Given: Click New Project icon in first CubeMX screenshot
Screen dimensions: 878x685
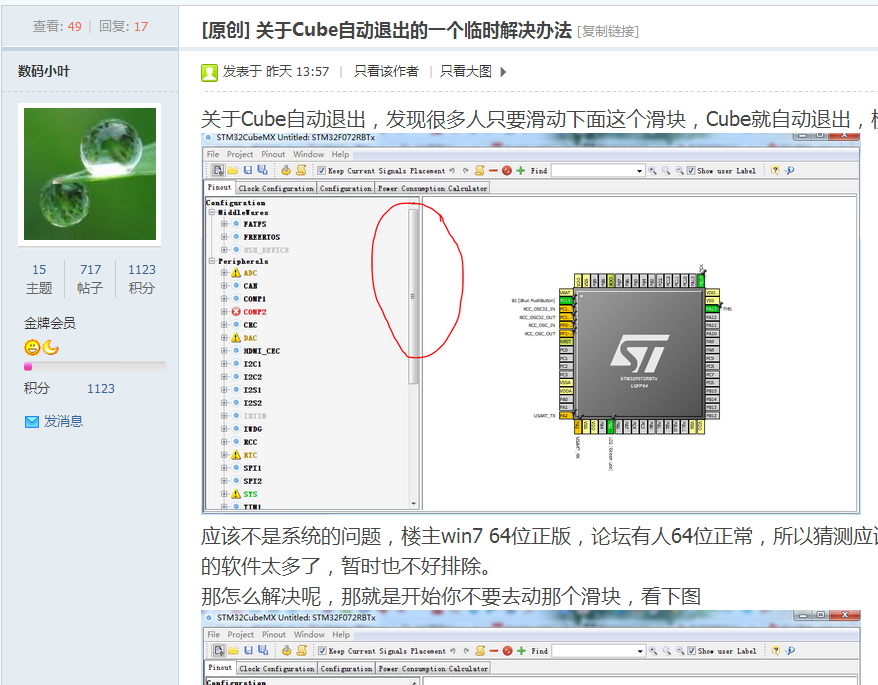Looking at the screenshot, I should point(218,170).
